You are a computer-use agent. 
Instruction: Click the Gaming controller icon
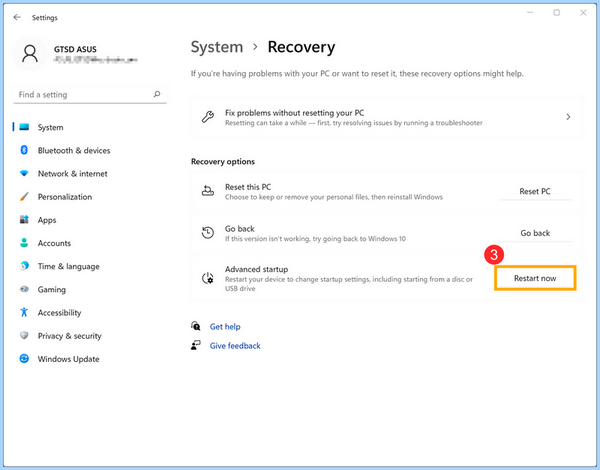24,289
